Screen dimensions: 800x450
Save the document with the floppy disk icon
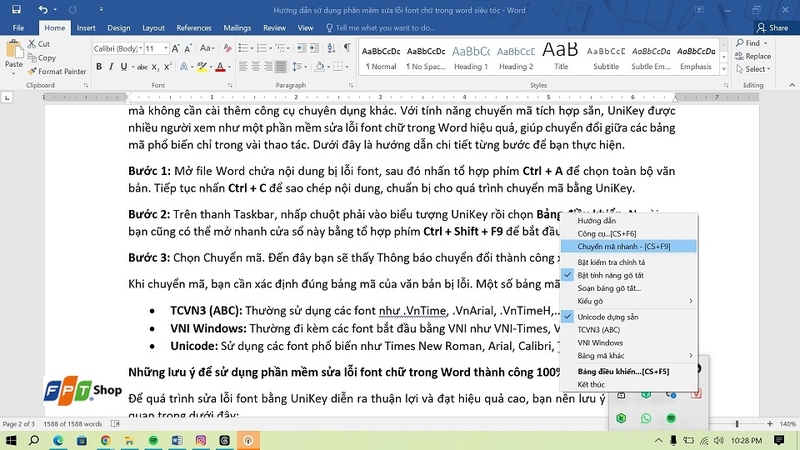(16, 9)
